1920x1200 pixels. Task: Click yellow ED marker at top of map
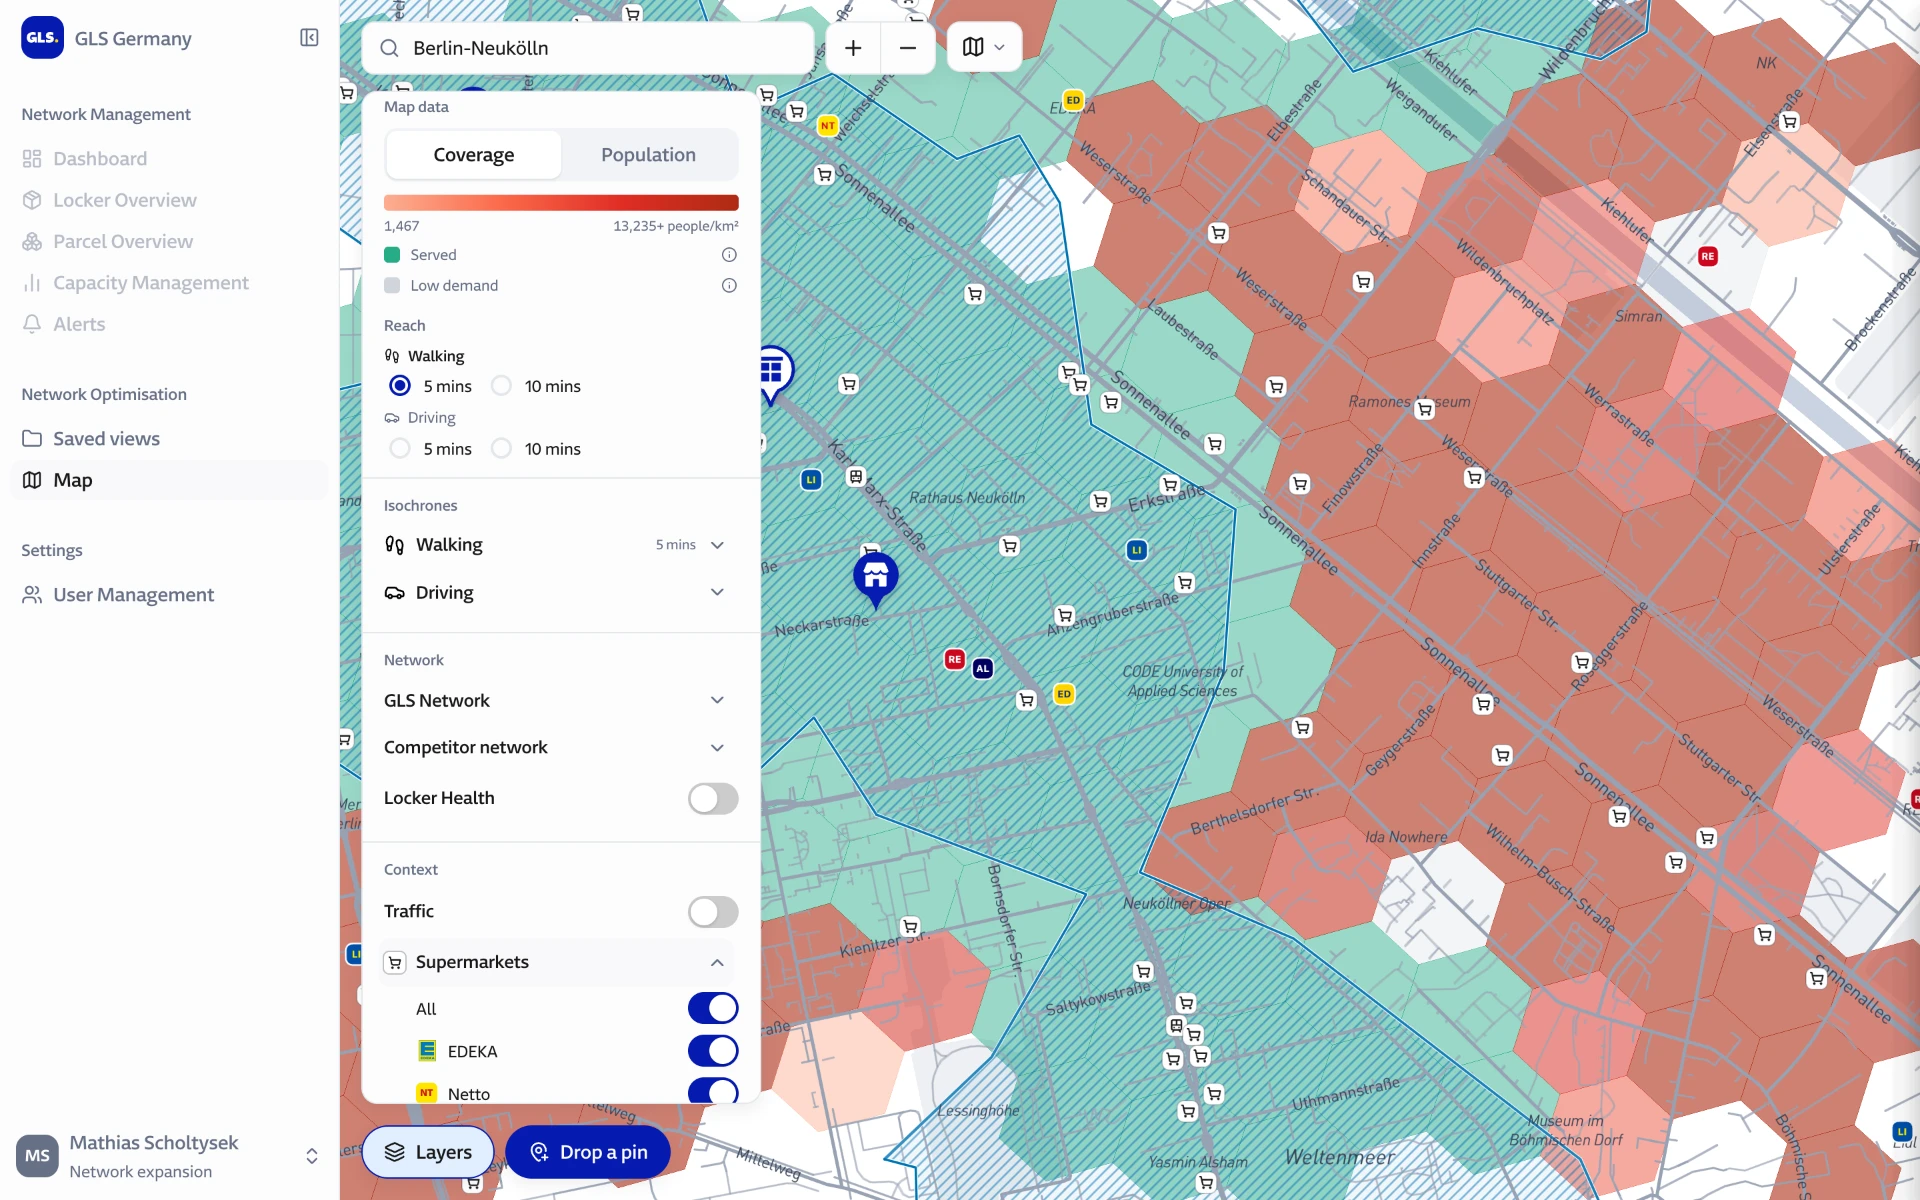point(1073,100)
